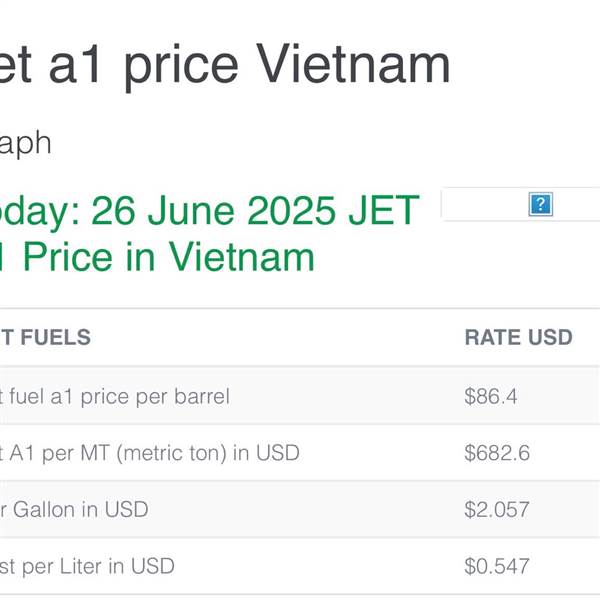Click the blue question mark icon
Image resolution: width=600 pixels, height=600 pixels.
(x=540, y=204)
